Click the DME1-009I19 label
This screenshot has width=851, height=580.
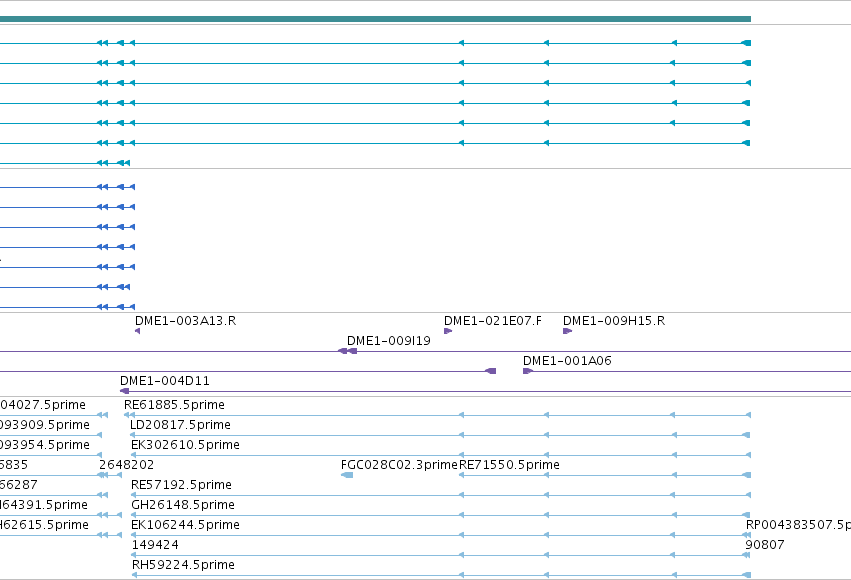point(389,341)
